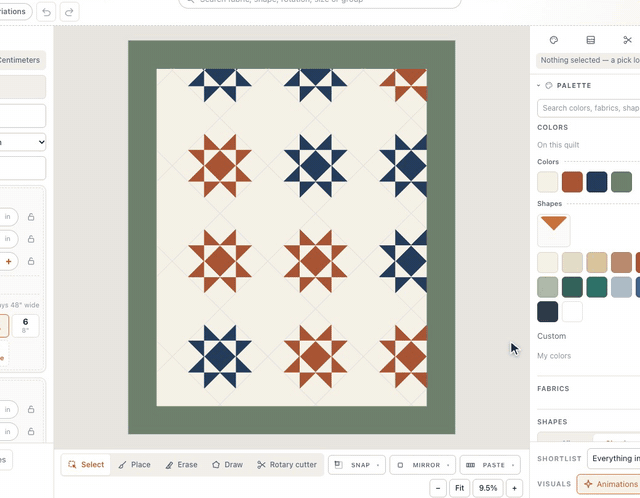Open the table layout icon tab in right panel
Image resolution: width=640 pixels, height=498 pixels.
(590, 40)
